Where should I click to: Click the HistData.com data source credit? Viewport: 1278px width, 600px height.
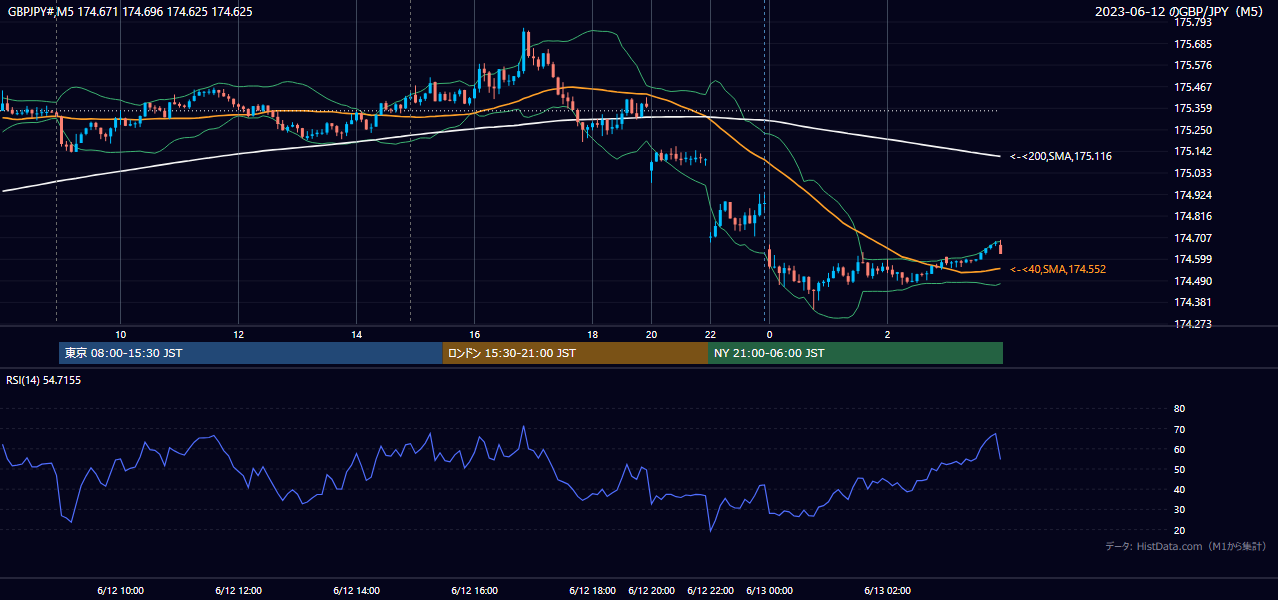(1185, 546)
